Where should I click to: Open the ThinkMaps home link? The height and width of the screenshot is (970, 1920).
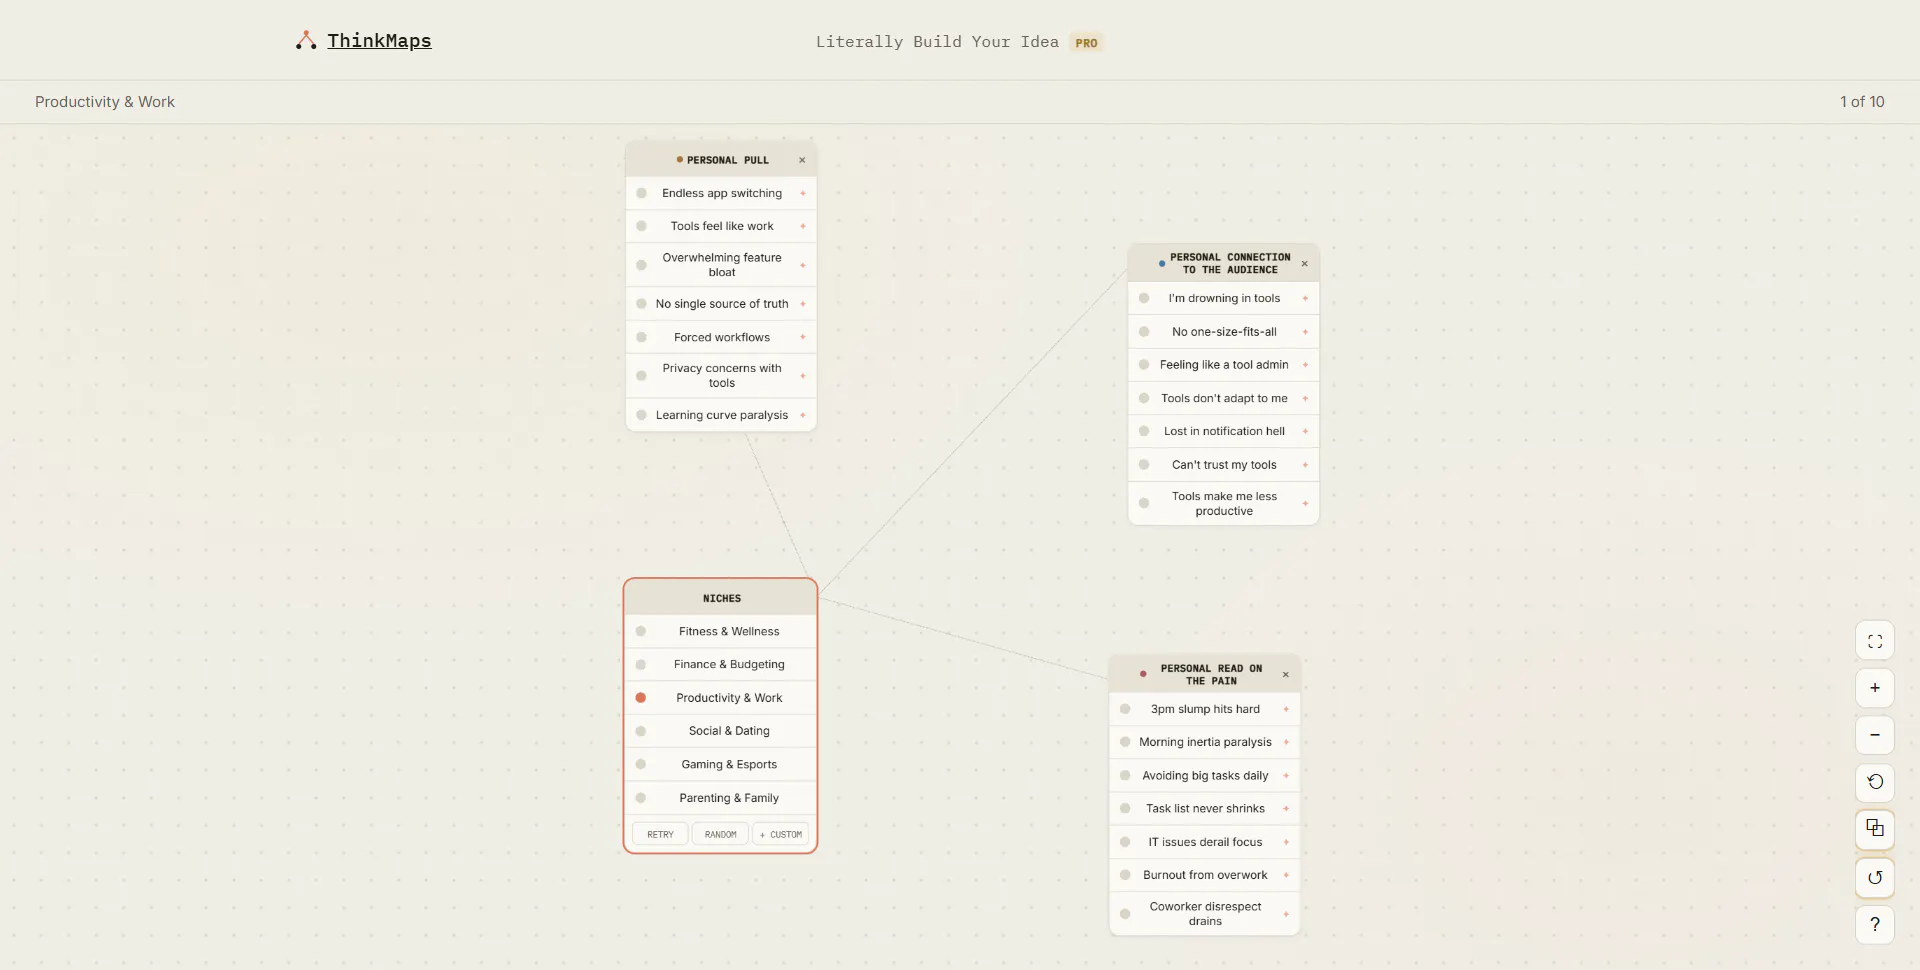379,41
